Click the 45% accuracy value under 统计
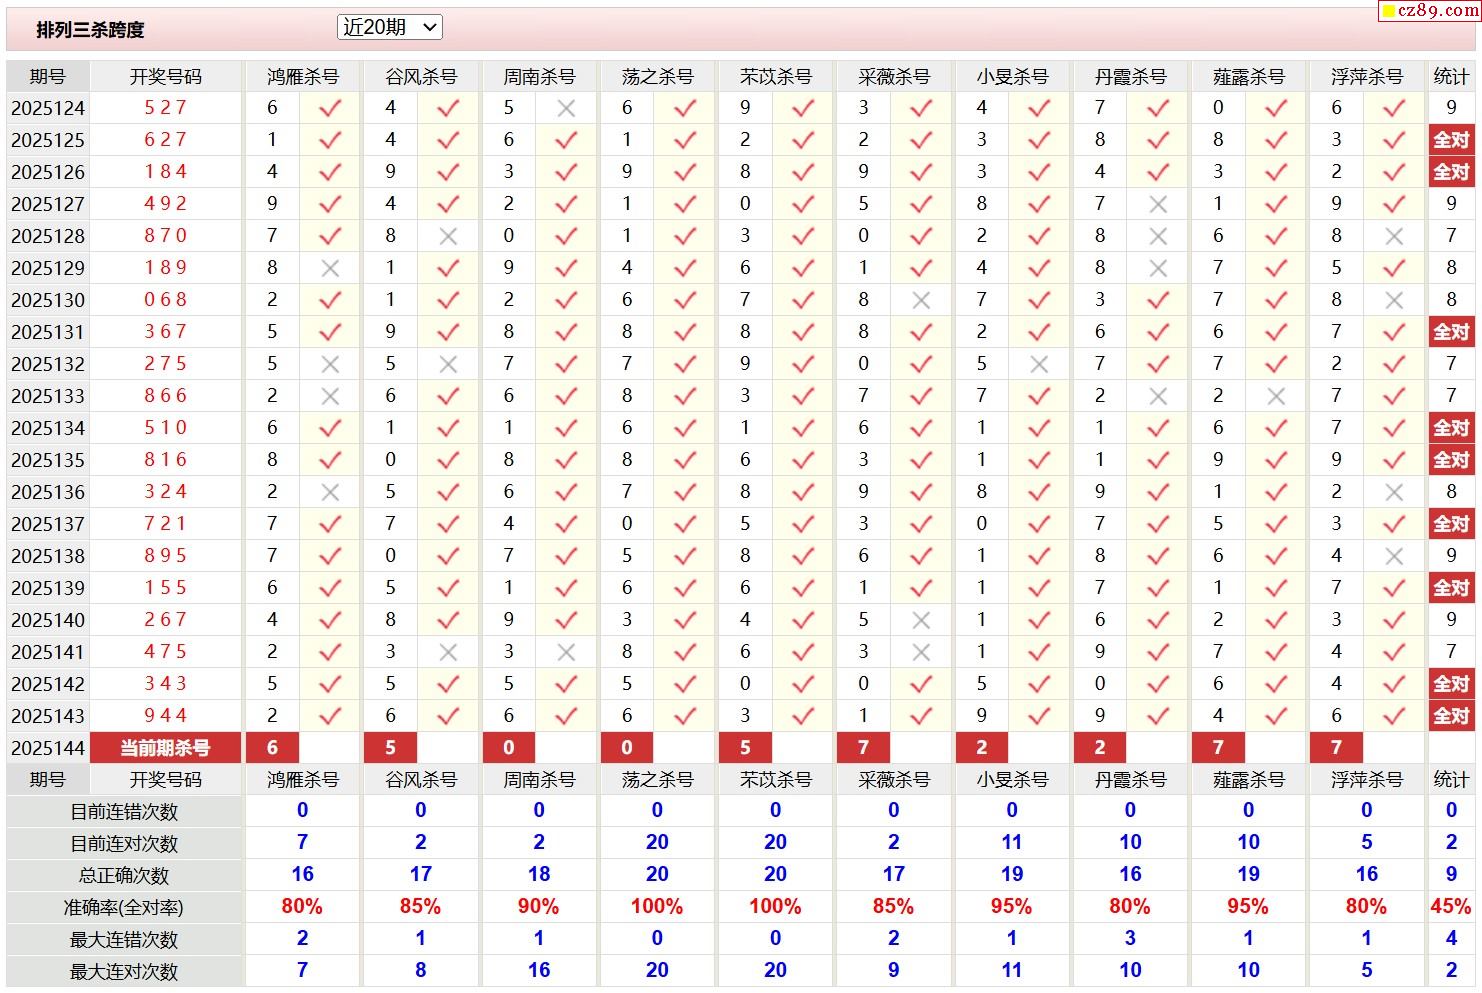 coord(1451,907)
